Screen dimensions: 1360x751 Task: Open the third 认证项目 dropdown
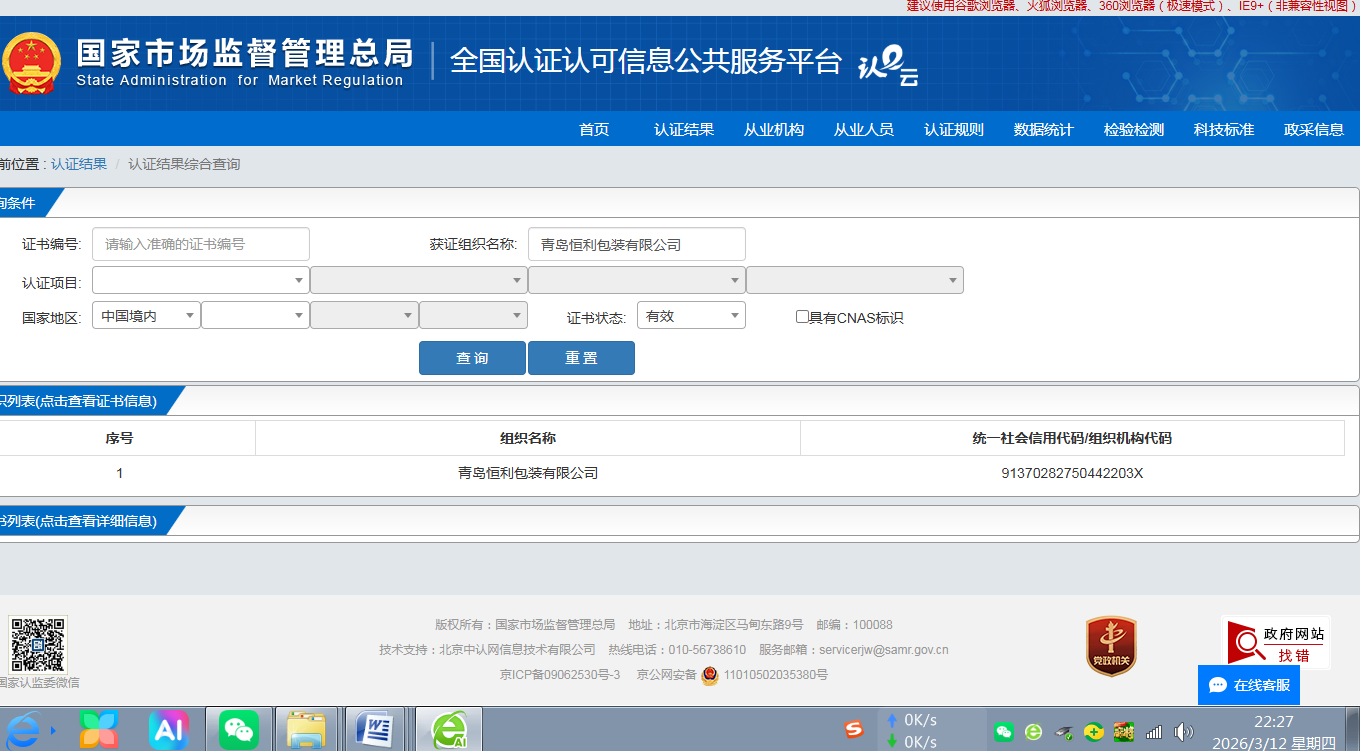point(636,280)
